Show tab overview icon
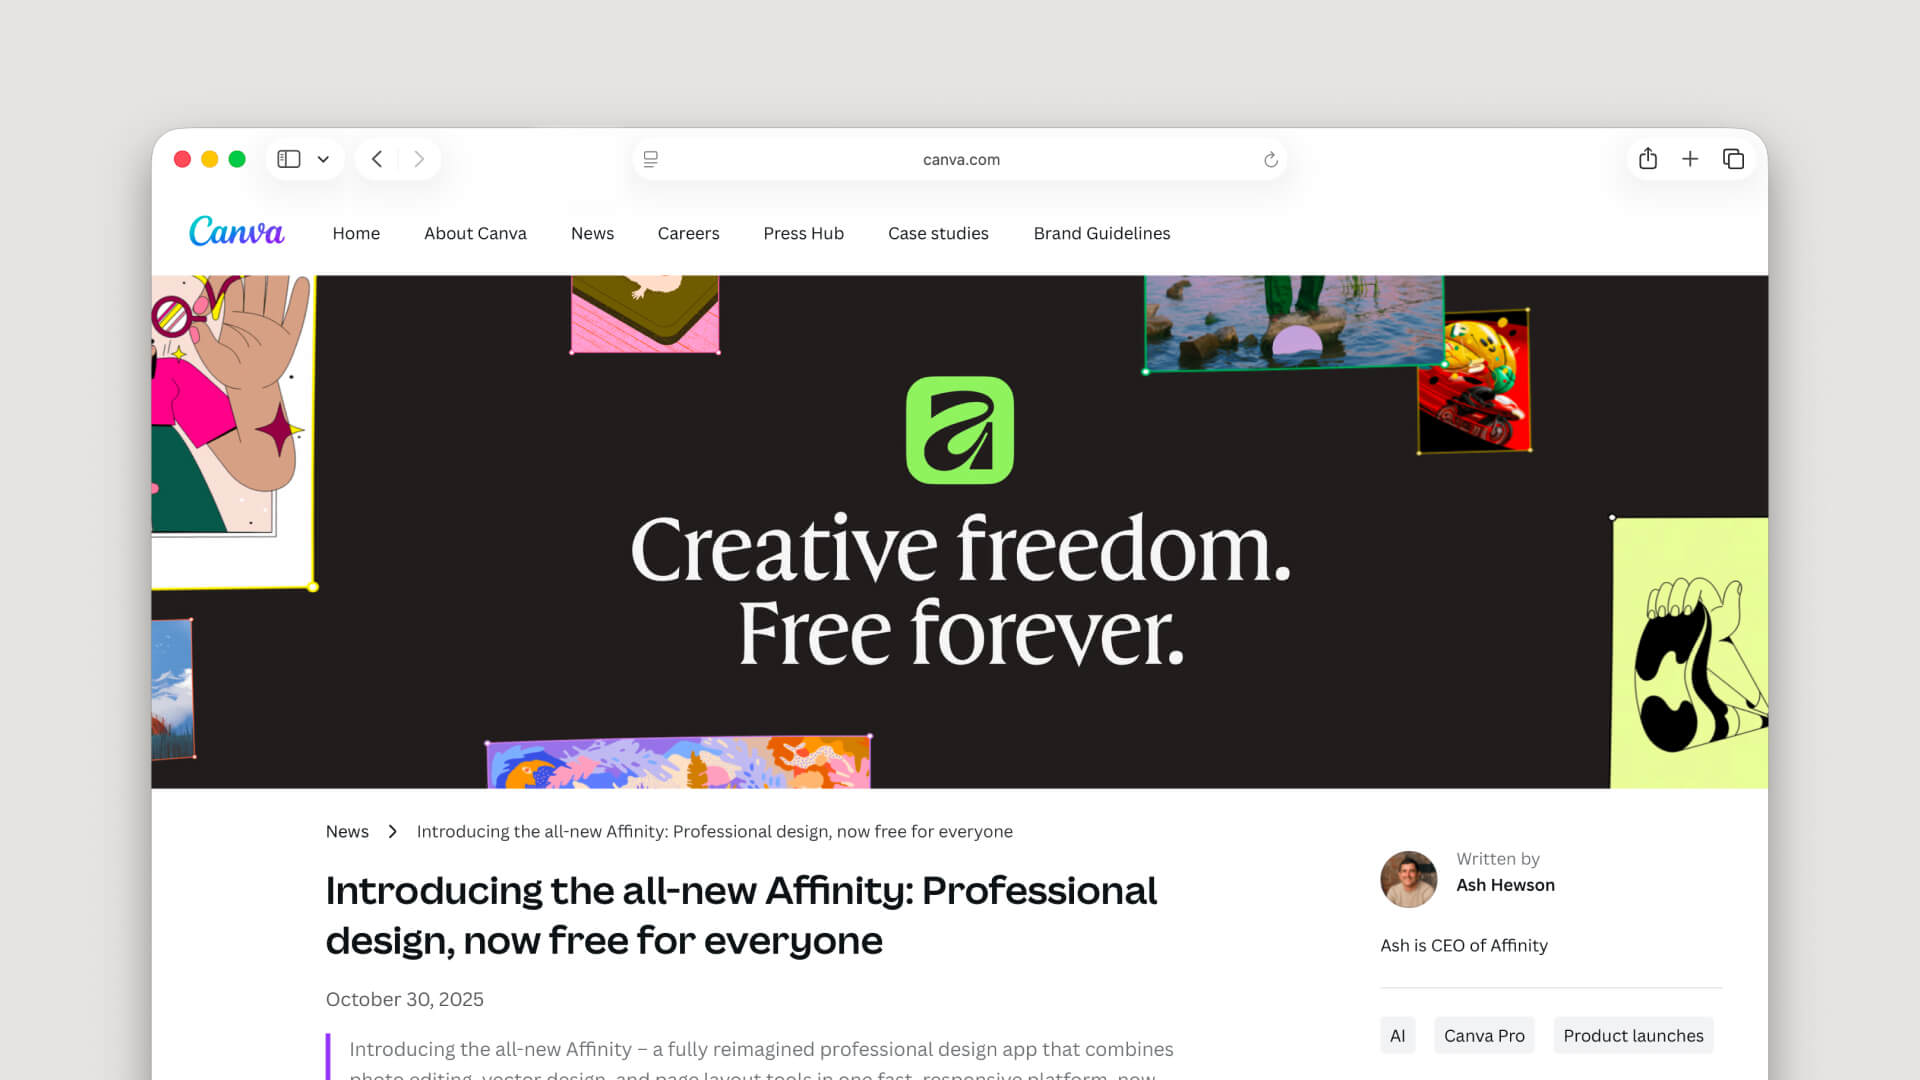 click(x=1733, y=159)
